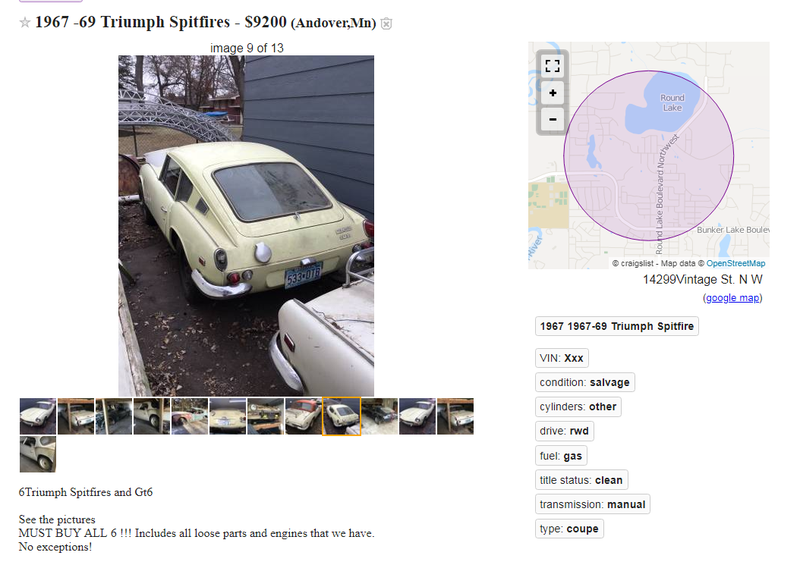Click the transmission: manual attribute
This screenshot has width=800, height=565.
click(592, 504)
